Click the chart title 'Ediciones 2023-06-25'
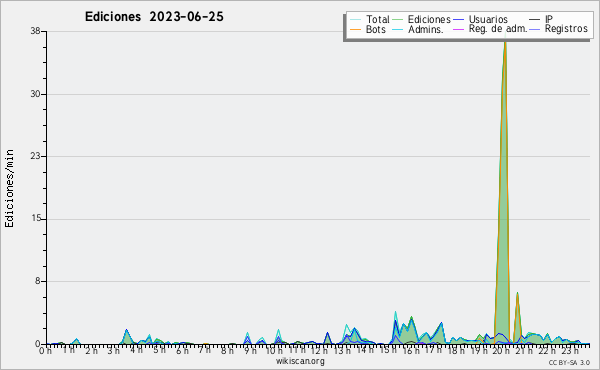The height and width of the screenshot is (370, 600). (154, 17)
